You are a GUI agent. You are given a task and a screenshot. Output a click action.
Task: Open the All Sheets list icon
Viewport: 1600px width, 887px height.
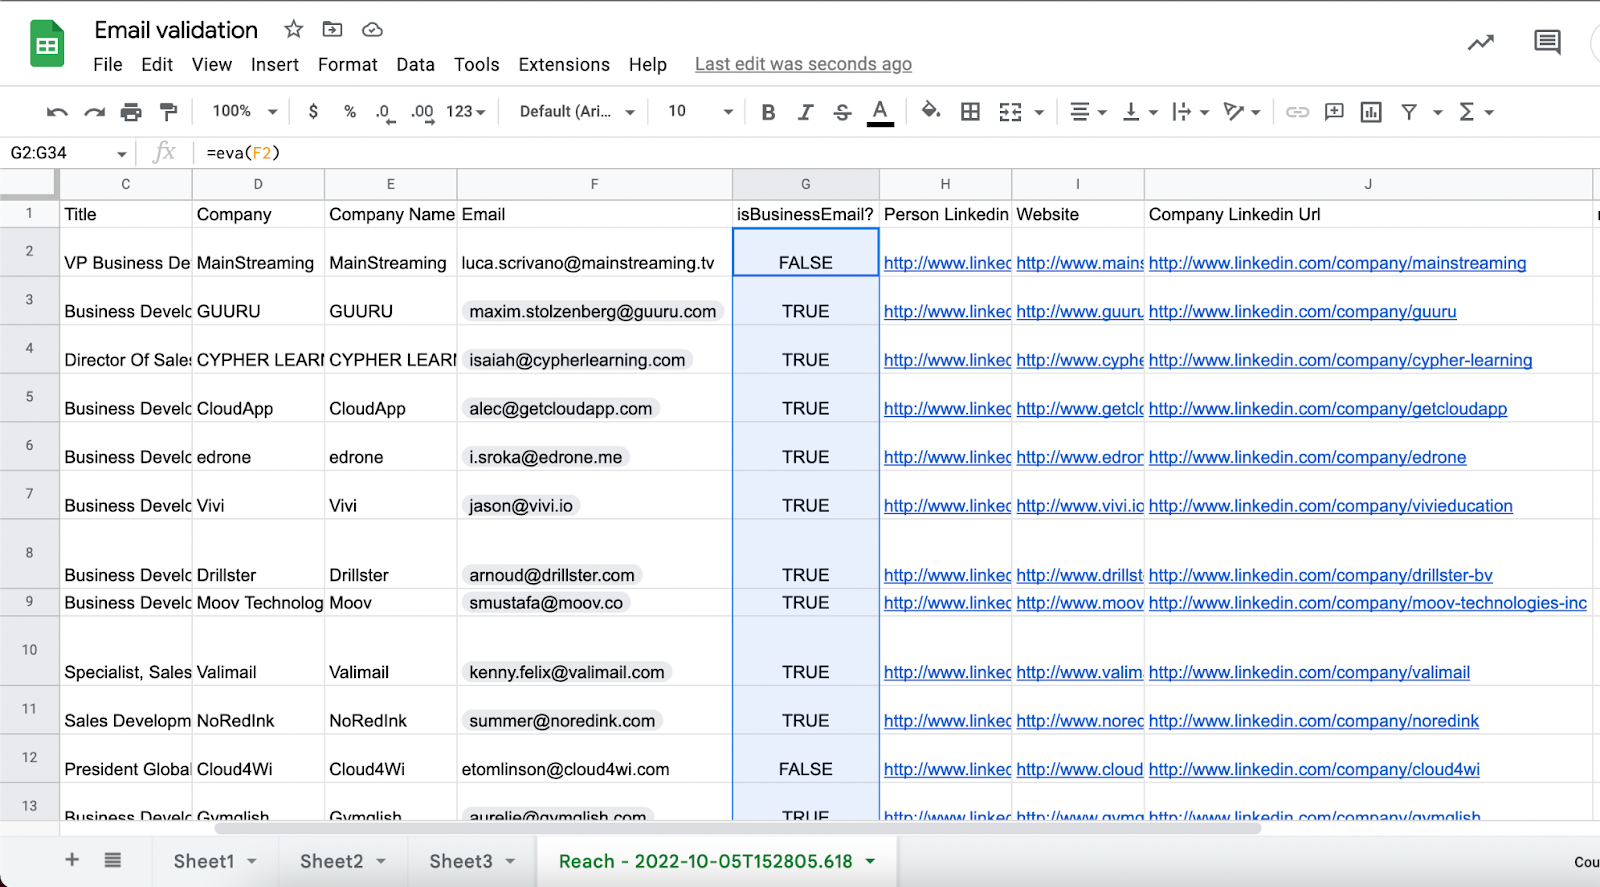click(x=113, y=860)
